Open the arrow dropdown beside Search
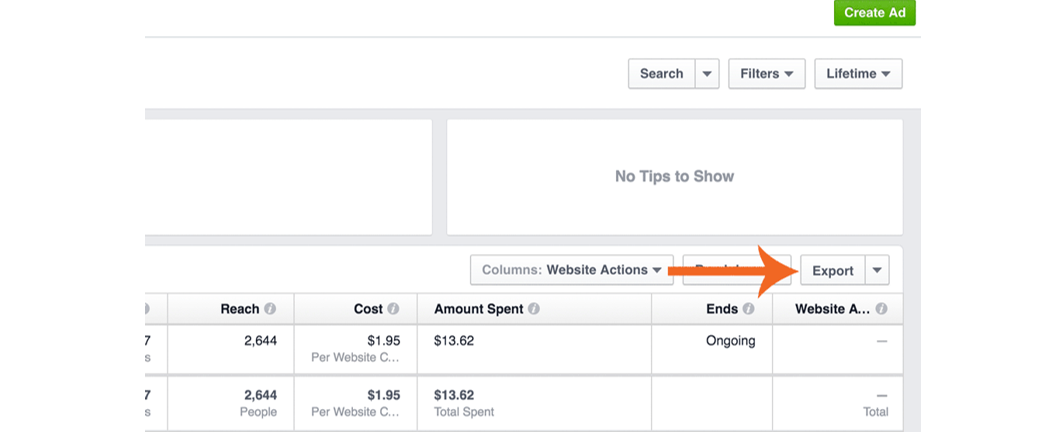The image size is (1038, 436). 707,74
